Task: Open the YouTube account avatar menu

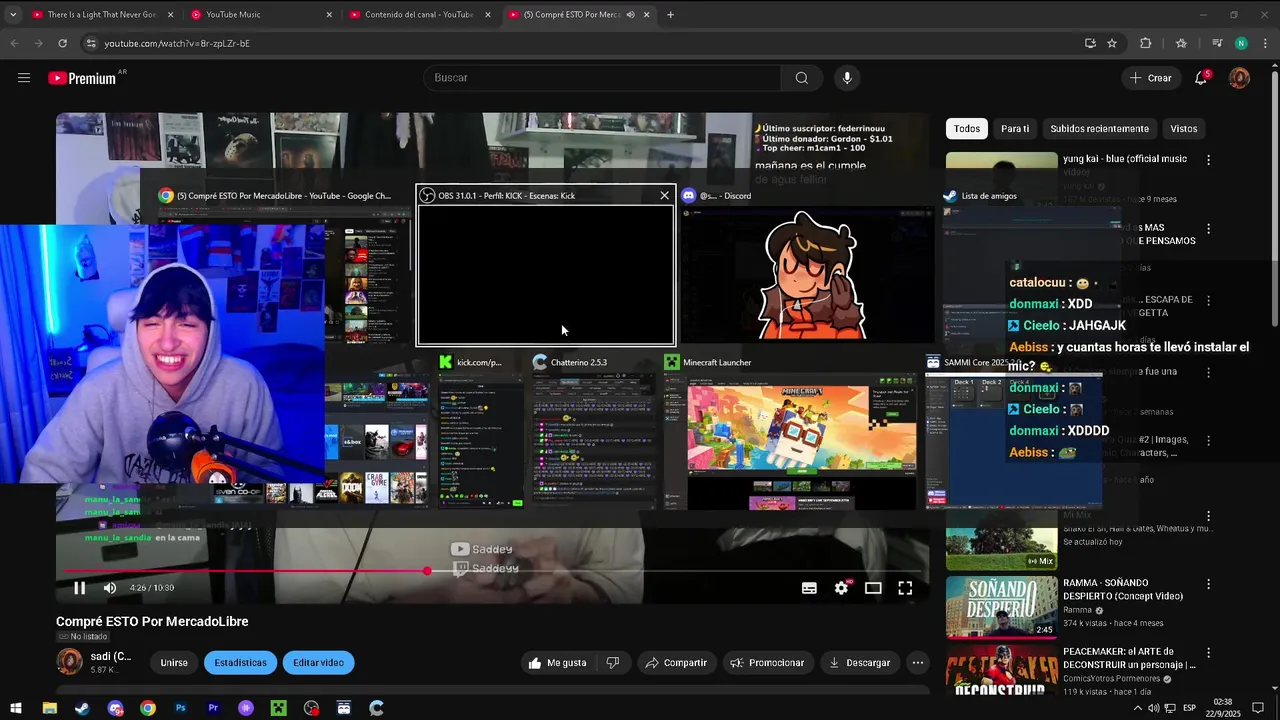Action: [1239, 78]
